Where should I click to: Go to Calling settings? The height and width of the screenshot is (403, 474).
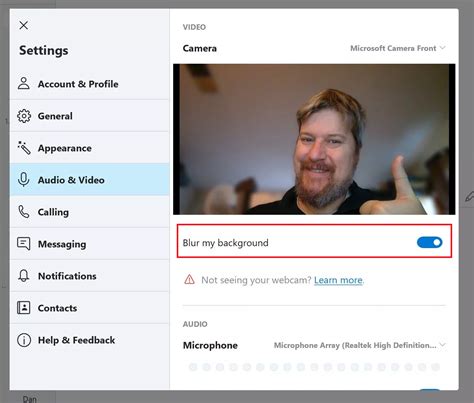[x=90, y=212]
